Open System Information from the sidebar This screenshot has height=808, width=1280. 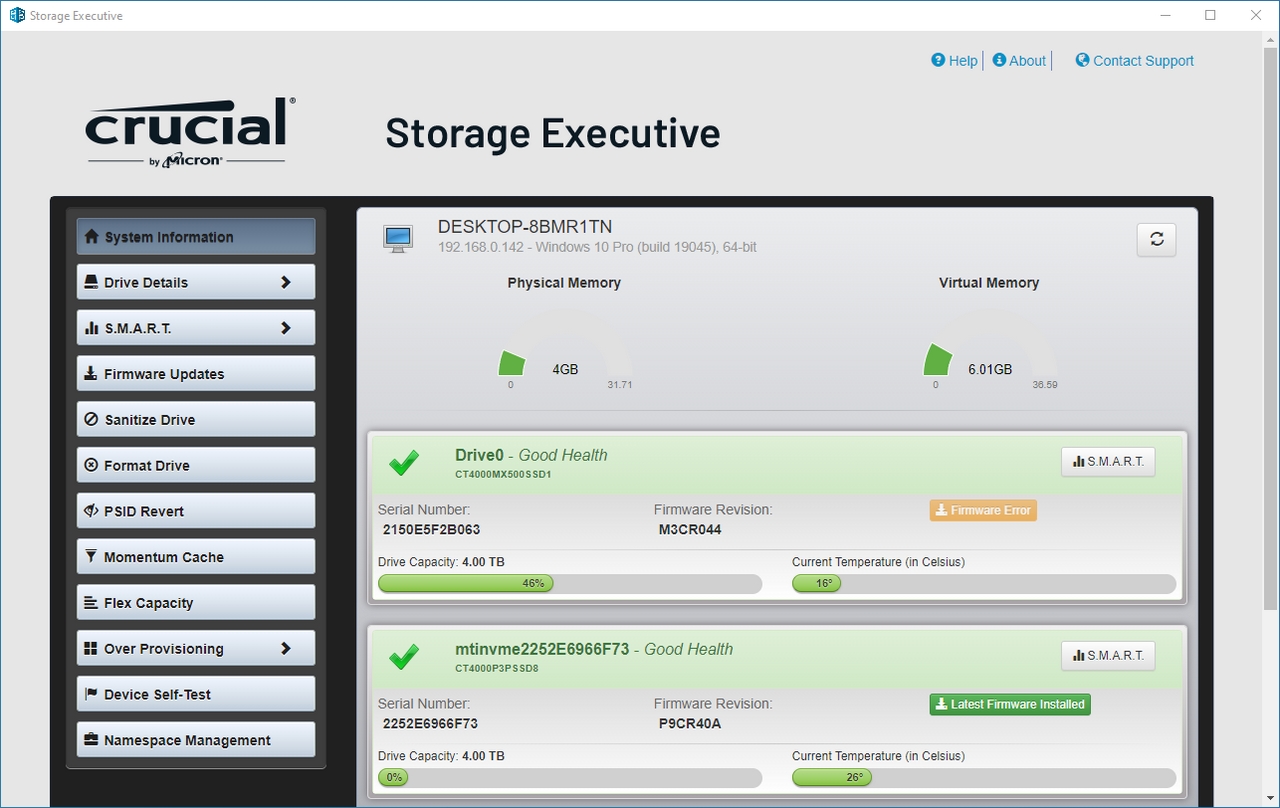coord(196,237)
